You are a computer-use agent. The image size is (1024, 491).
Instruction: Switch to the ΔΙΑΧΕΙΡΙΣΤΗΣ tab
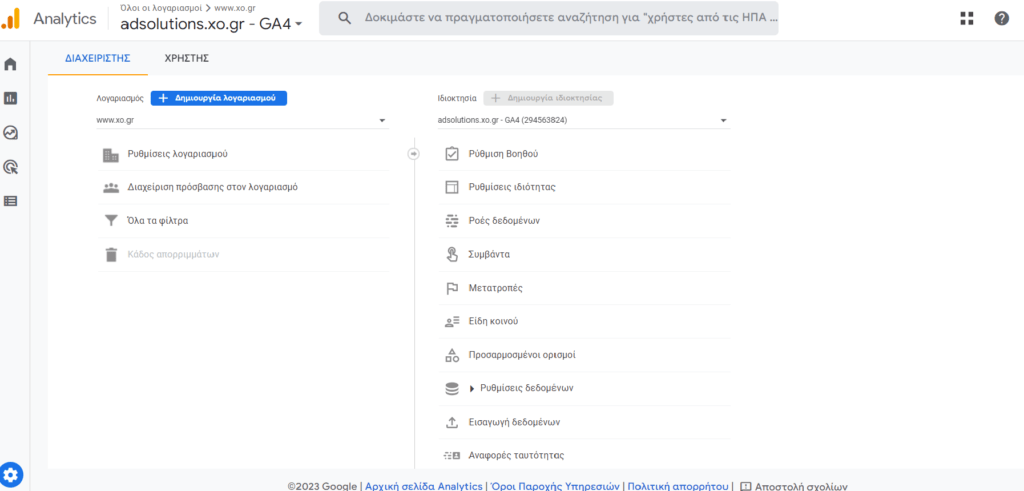coord(98,58)
